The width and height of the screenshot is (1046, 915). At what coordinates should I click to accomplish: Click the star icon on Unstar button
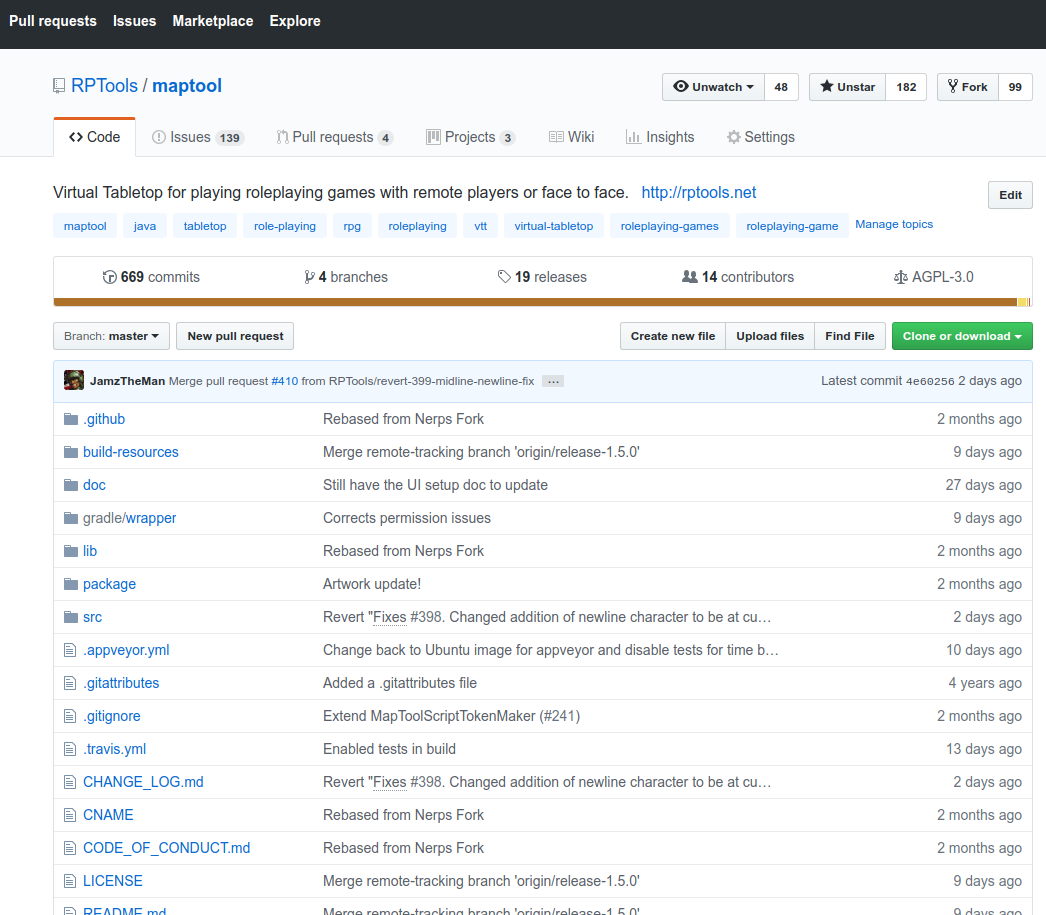click(827, 87)
